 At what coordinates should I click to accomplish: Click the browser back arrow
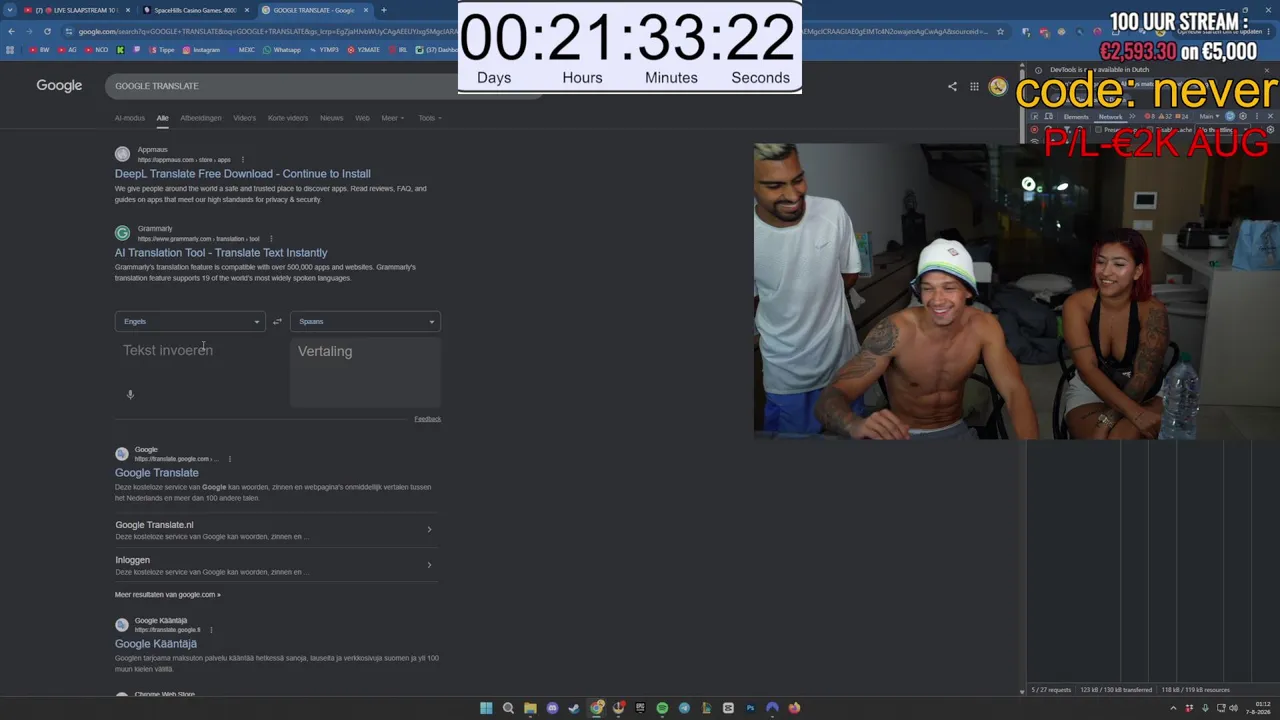tap(12, 31)
